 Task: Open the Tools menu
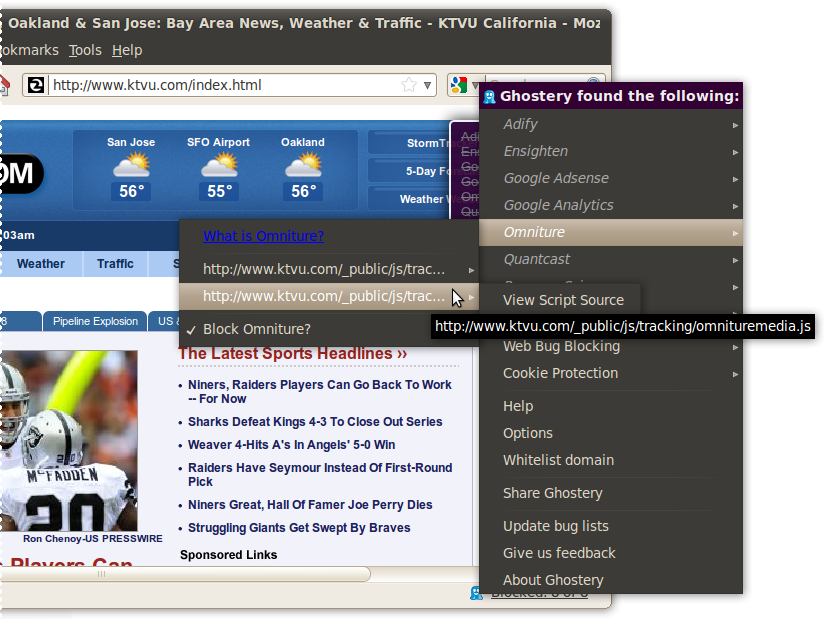point(85,50)
